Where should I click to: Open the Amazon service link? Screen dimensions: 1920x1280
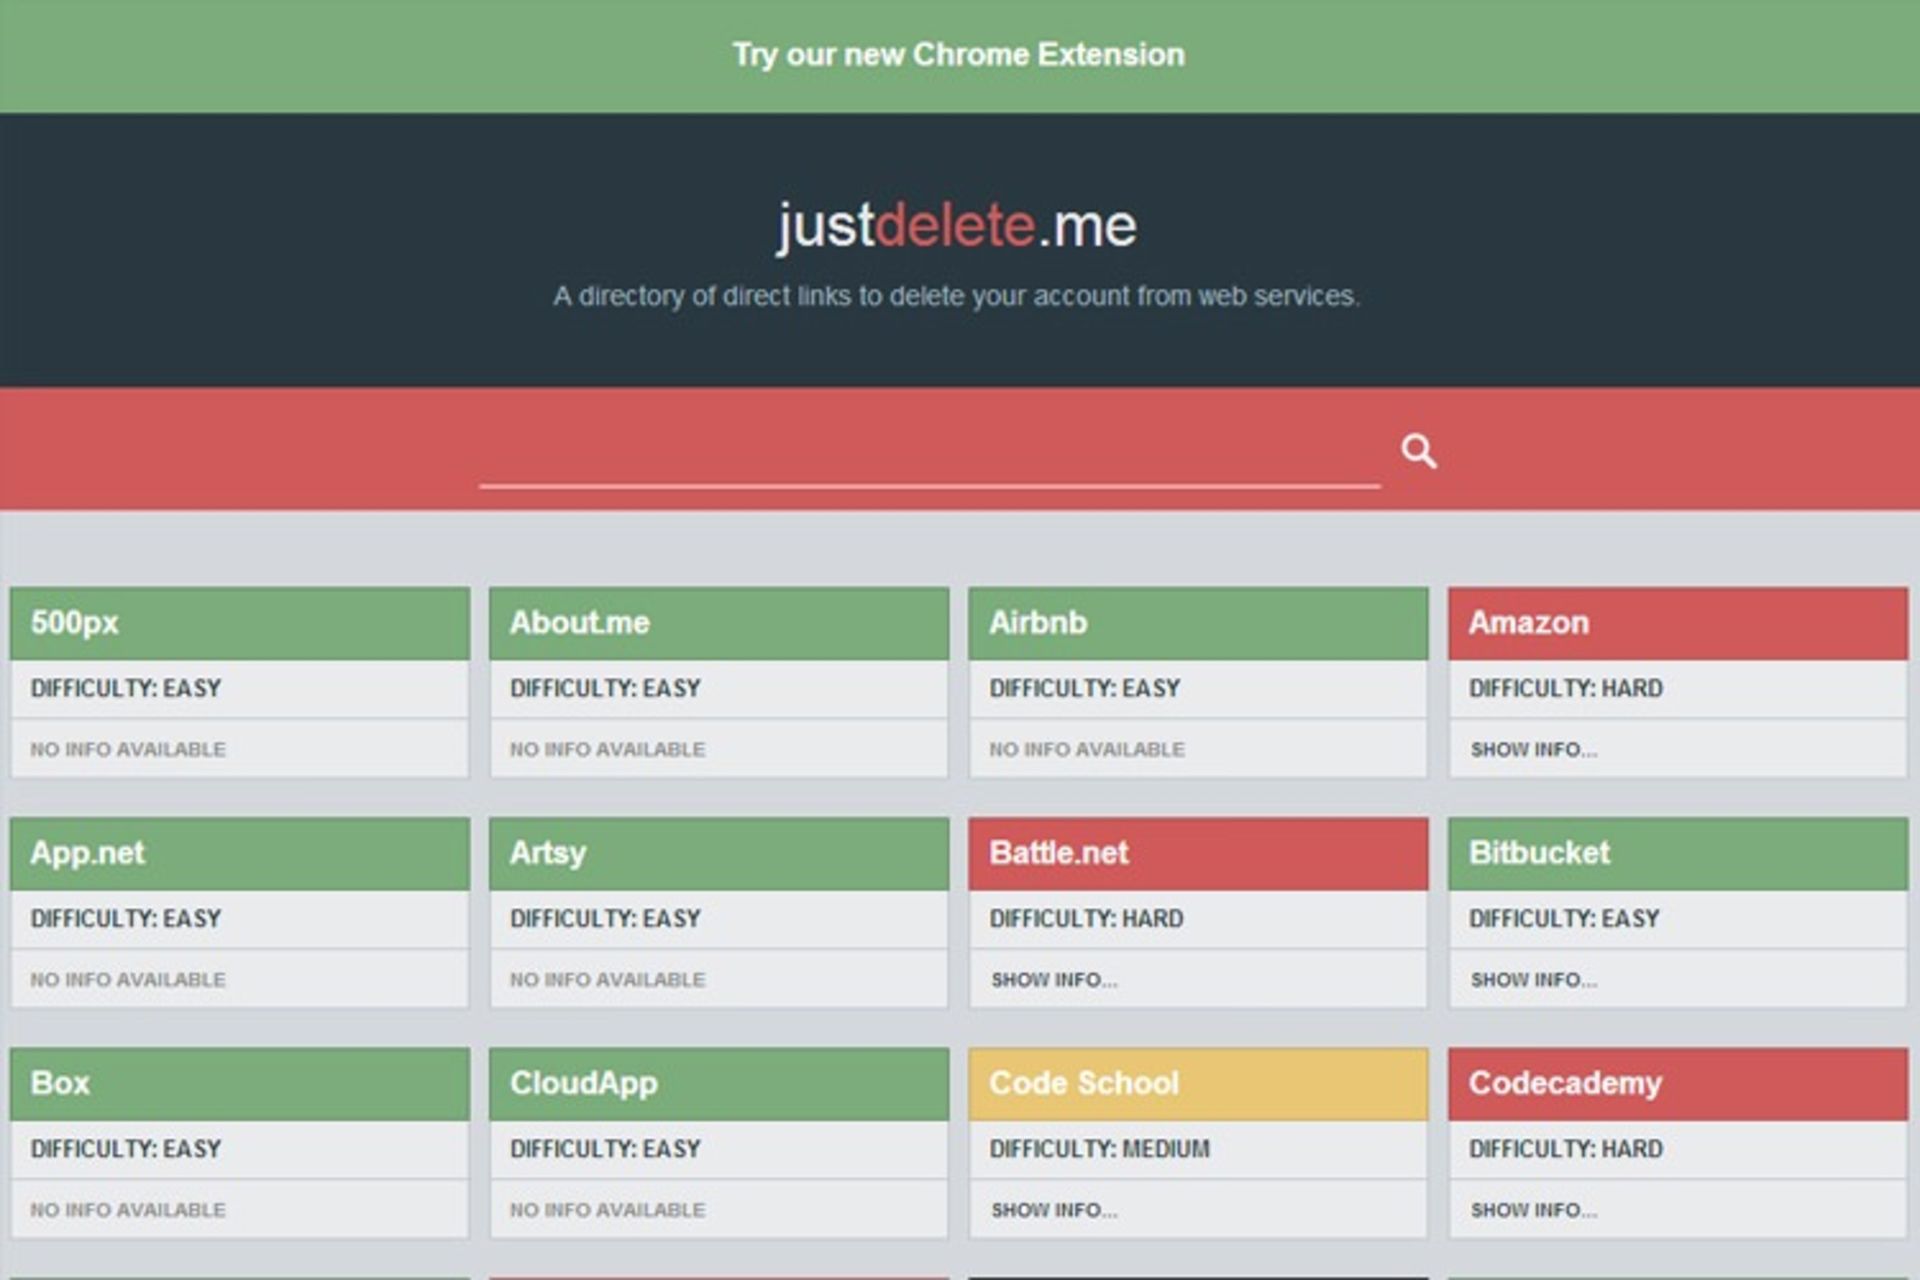point(1678,623)
